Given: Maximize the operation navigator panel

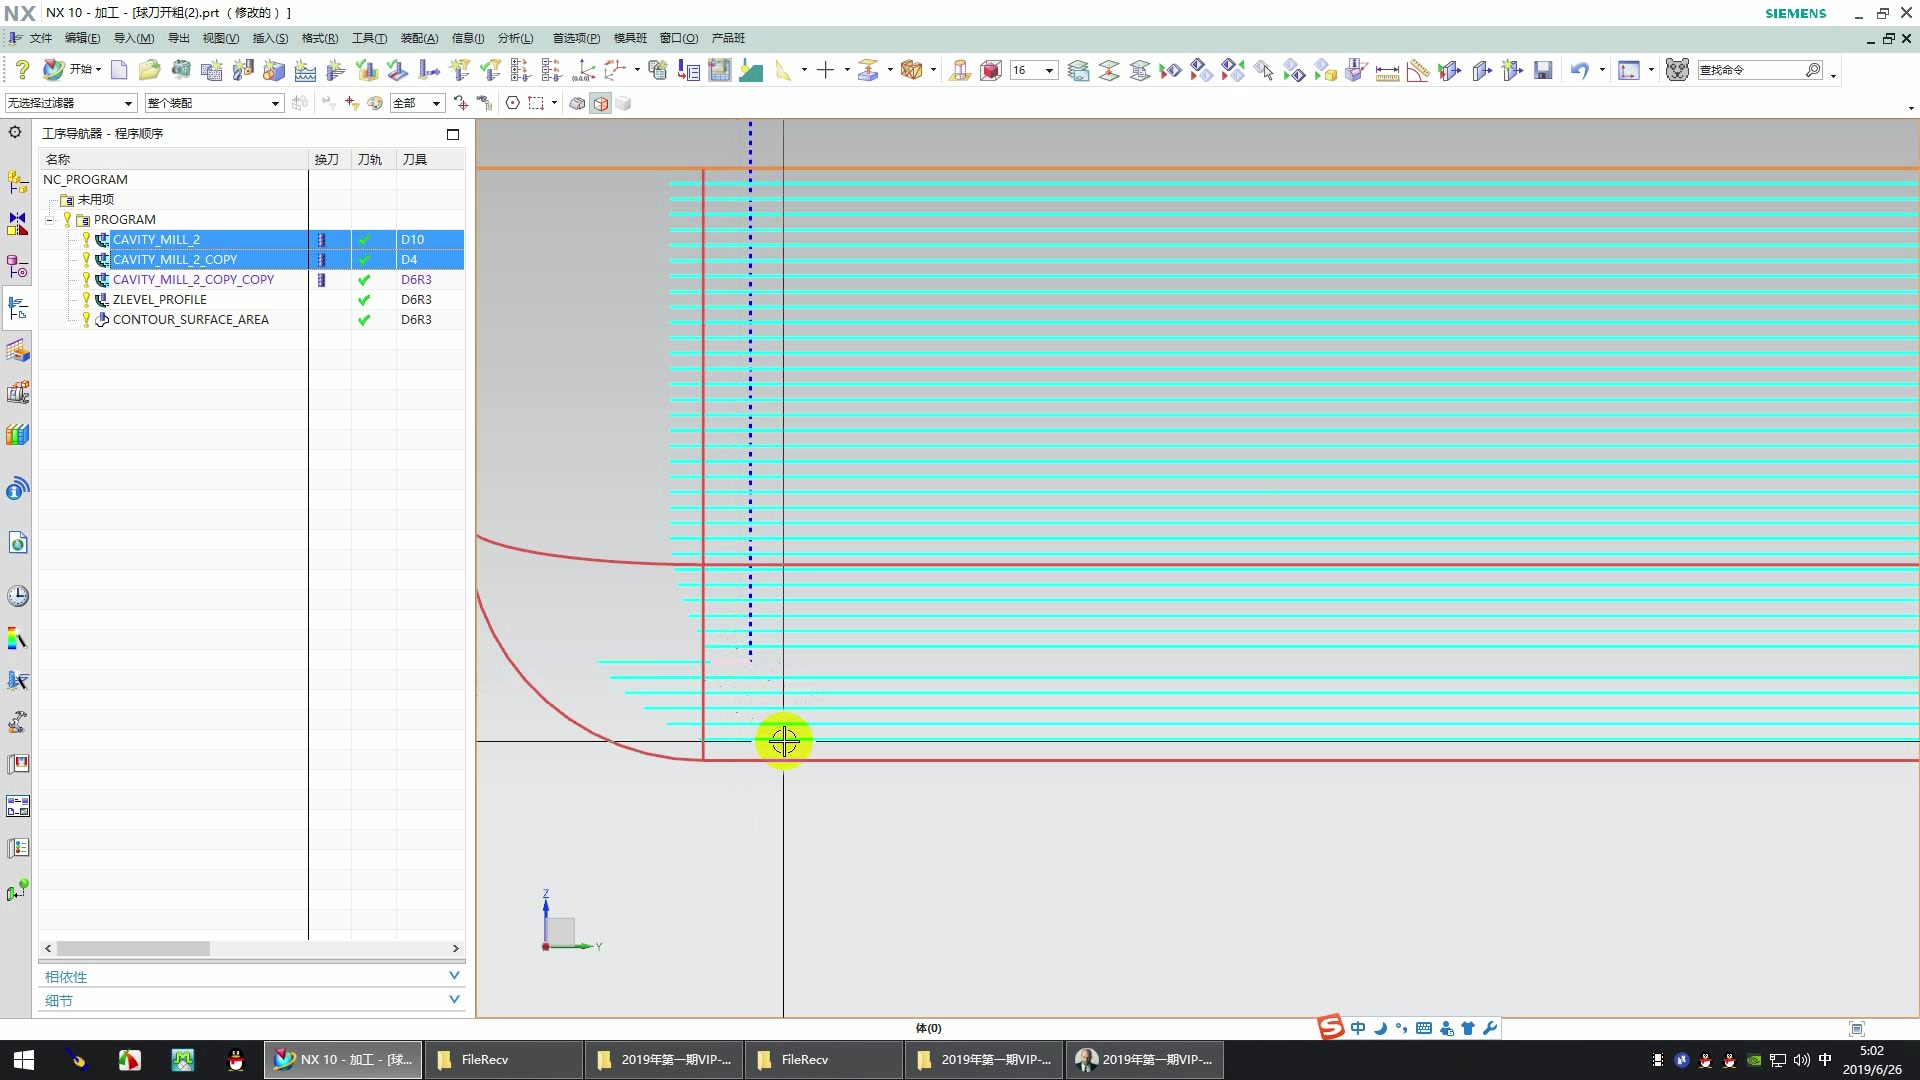Looking at the screenshot, I should (x=452, y=134).
